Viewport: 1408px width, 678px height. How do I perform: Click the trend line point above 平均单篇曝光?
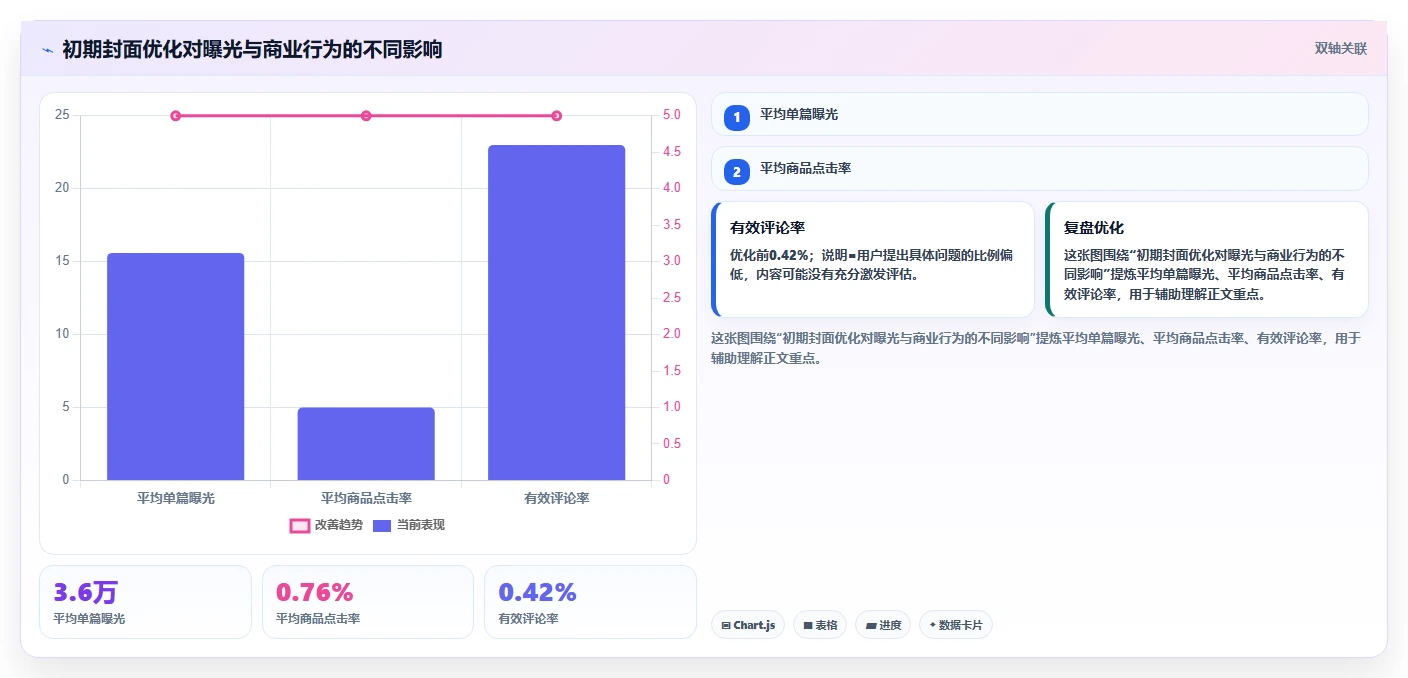click(176, 116)
